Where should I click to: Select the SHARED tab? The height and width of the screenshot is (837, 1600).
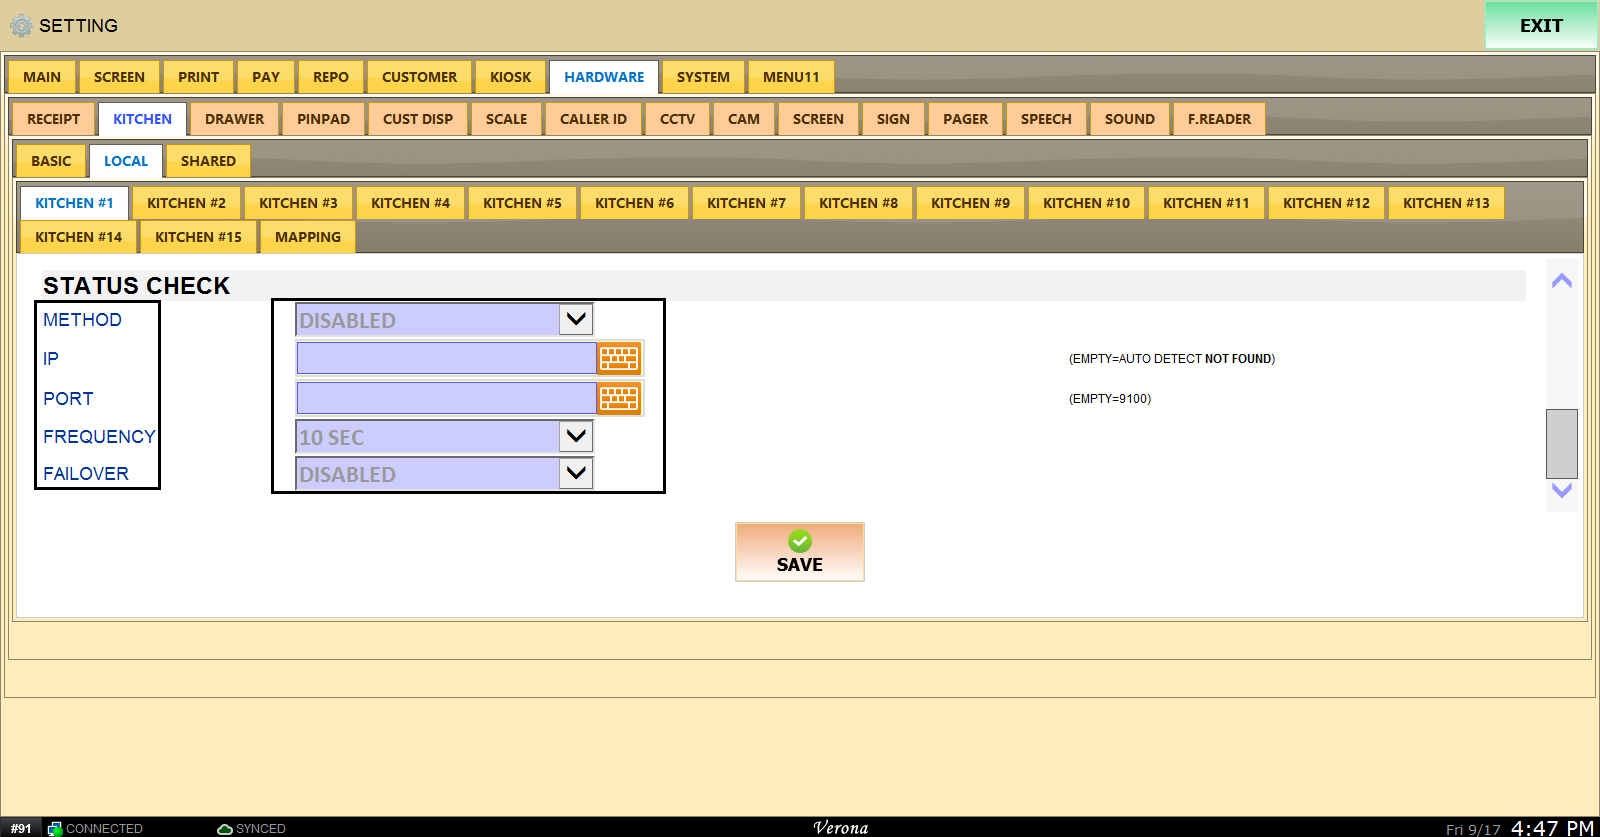click(x=208, y=161)
